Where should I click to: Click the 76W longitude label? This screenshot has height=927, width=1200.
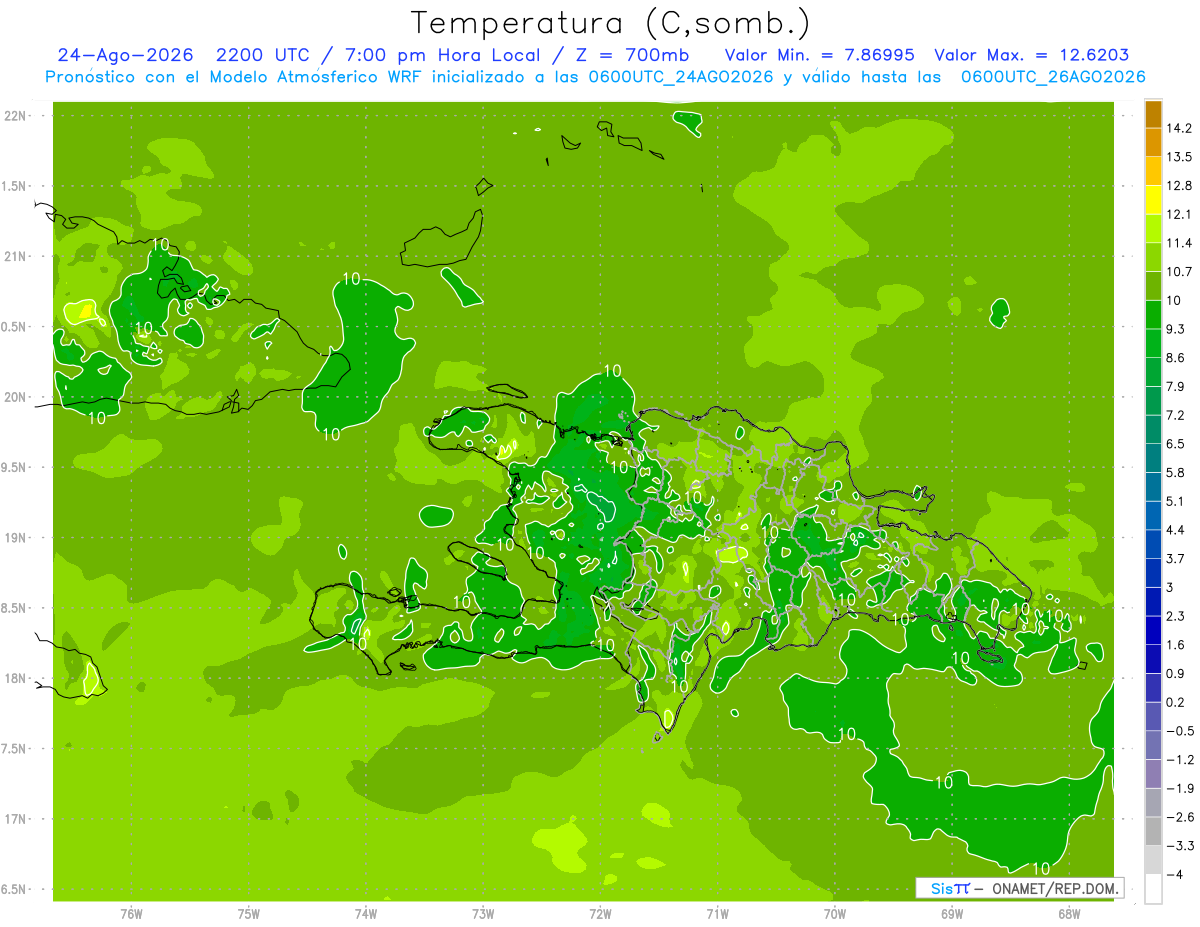point(131,914)
